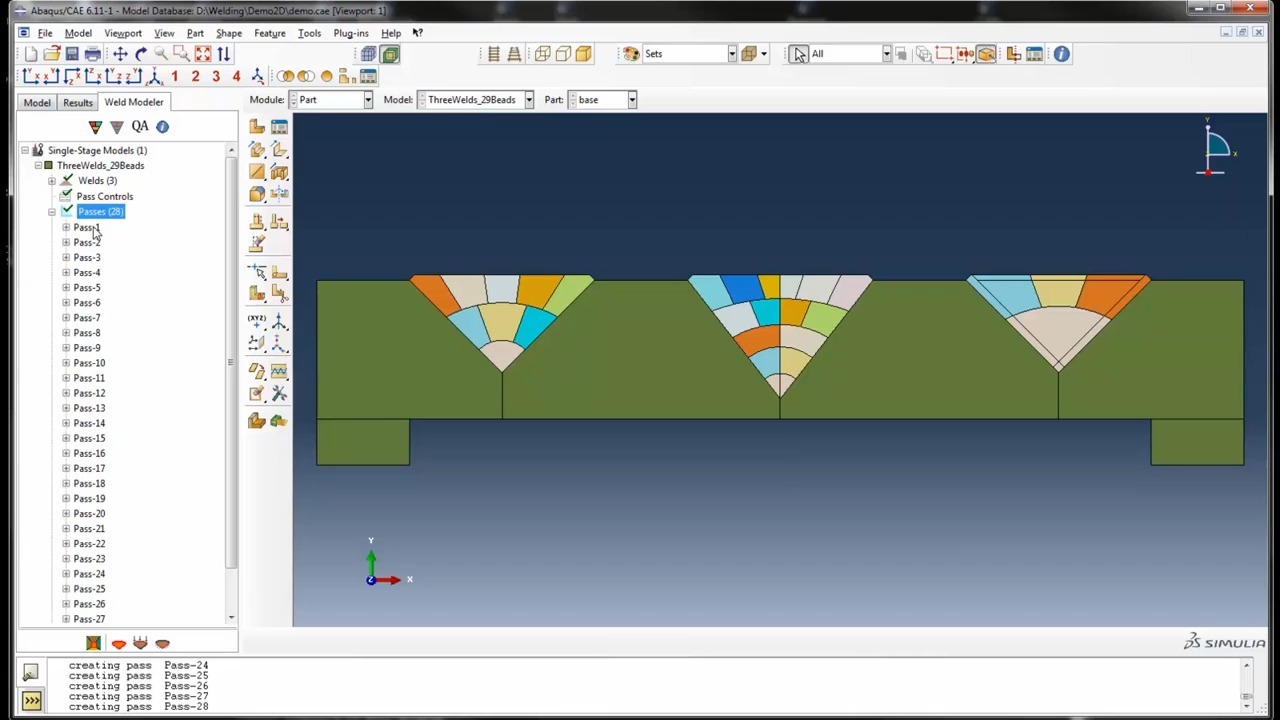Viewport: 1280px width, 720px height.
Task: Select Pass-27 in the tree
Action: [x=89, y=619]
